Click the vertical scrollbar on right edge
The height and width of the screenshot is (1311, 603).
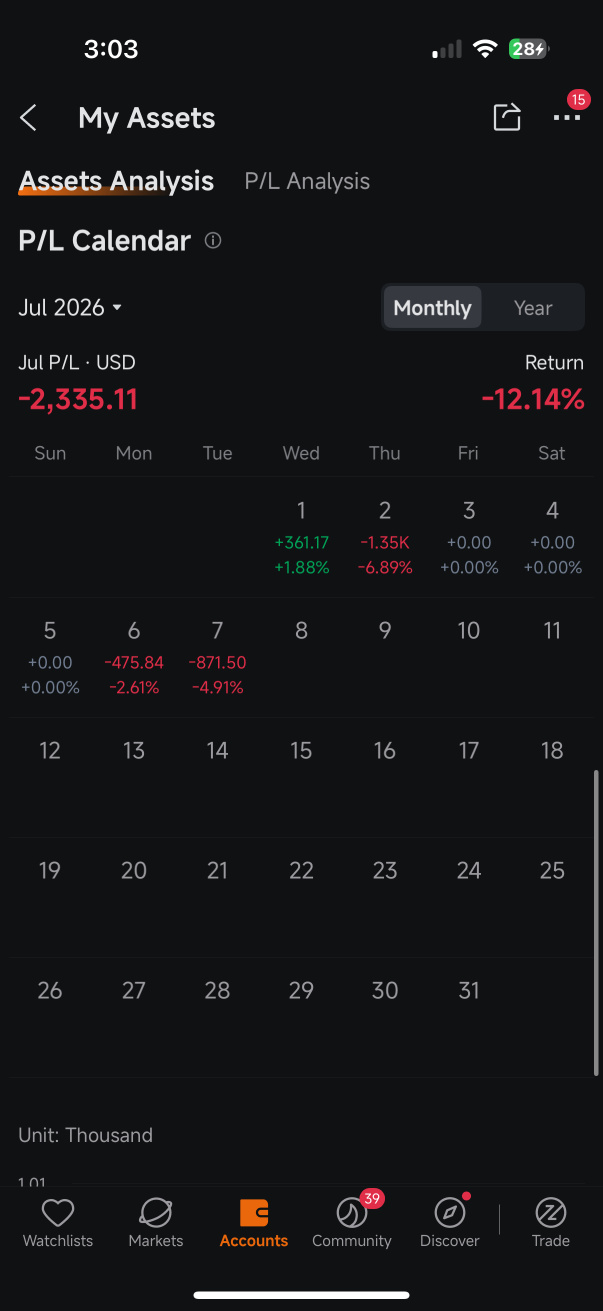pyautogui.click(x=597, y=921)
